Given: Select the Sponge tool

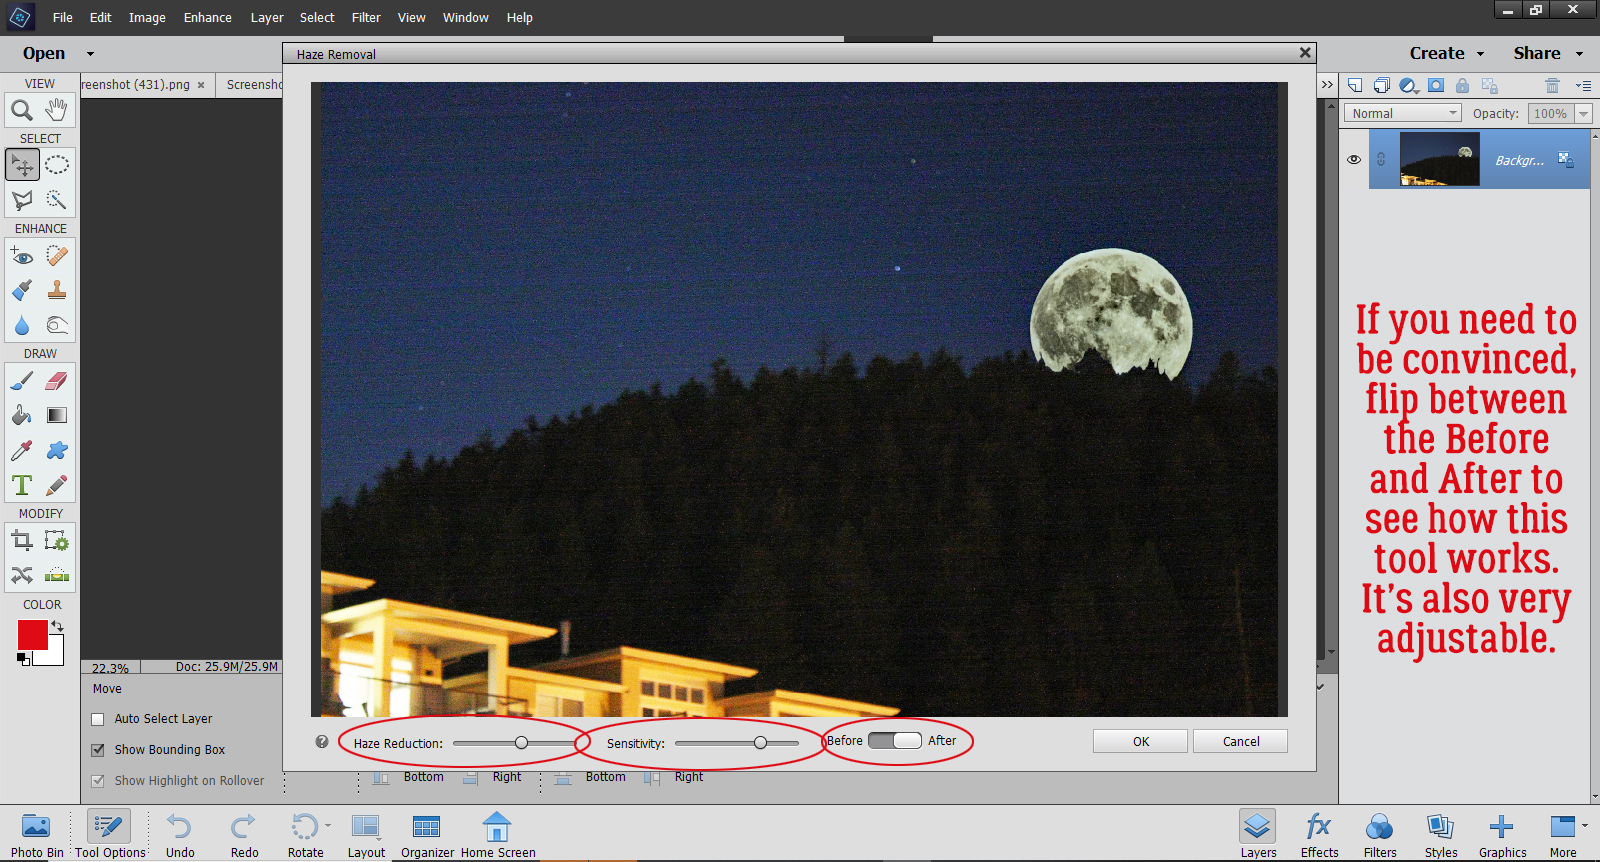Looking at the screenshot, I should 57,326.
